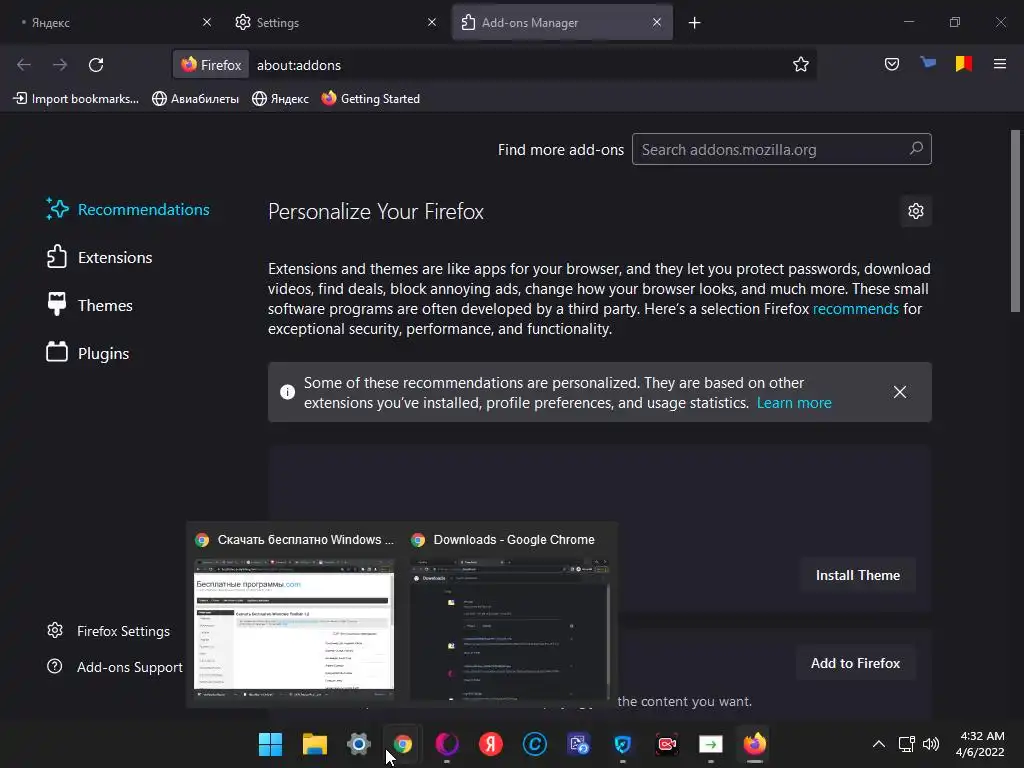Open the Firefox application menu
The height and width of the screenshot is (768, 1024).
click(999, 64)
